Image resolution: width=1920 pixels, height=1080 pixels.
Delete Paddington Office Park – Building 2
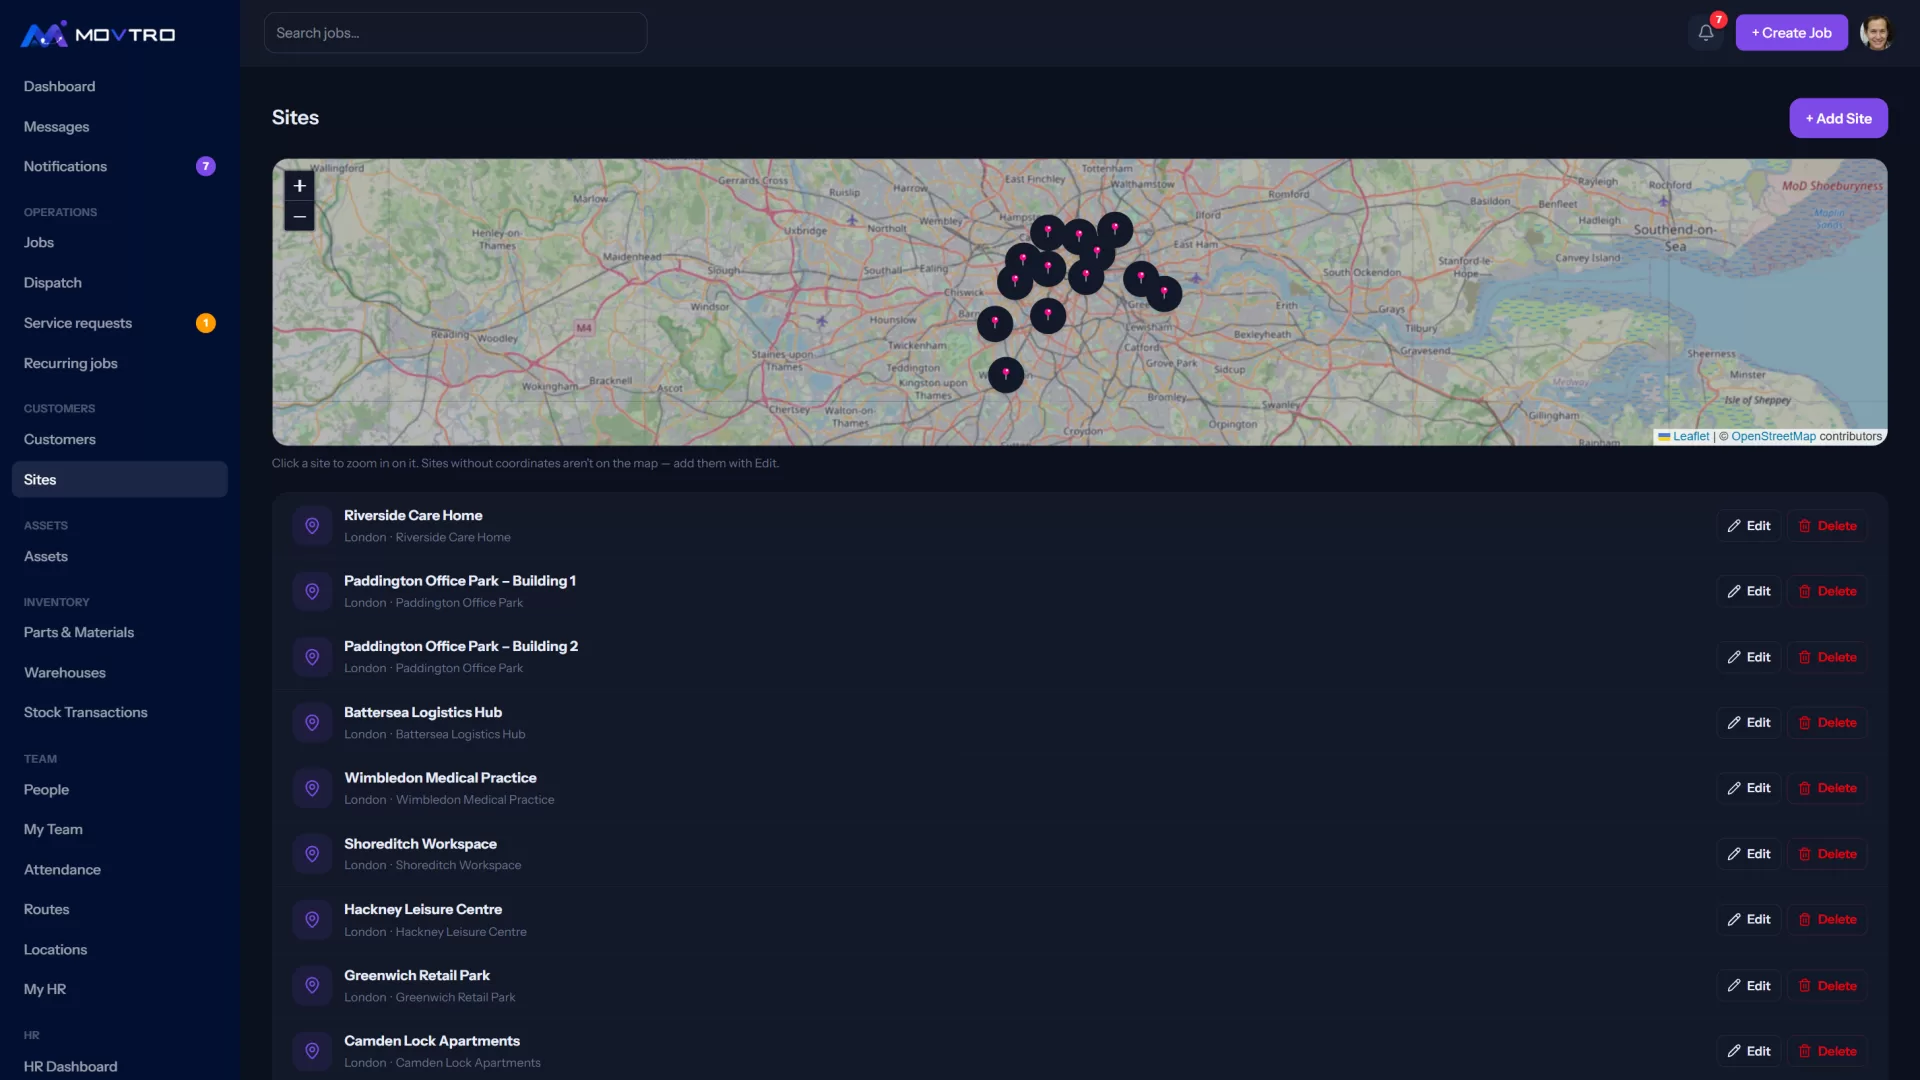click(1827, 657)
